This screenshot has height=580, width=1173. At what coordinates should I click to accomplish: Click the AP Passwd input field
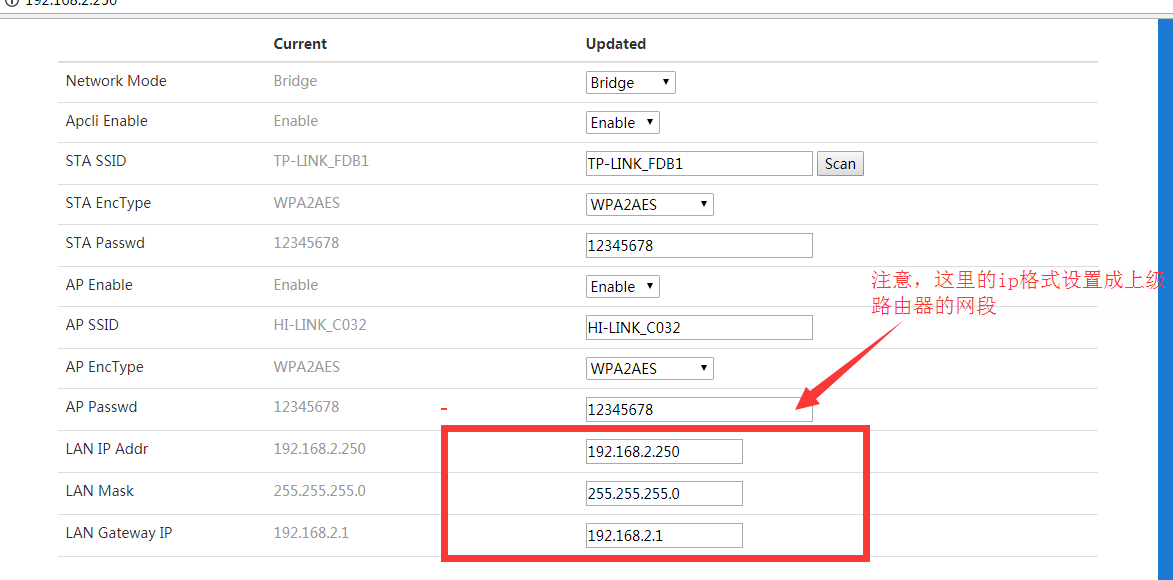(x=698, y=410)
